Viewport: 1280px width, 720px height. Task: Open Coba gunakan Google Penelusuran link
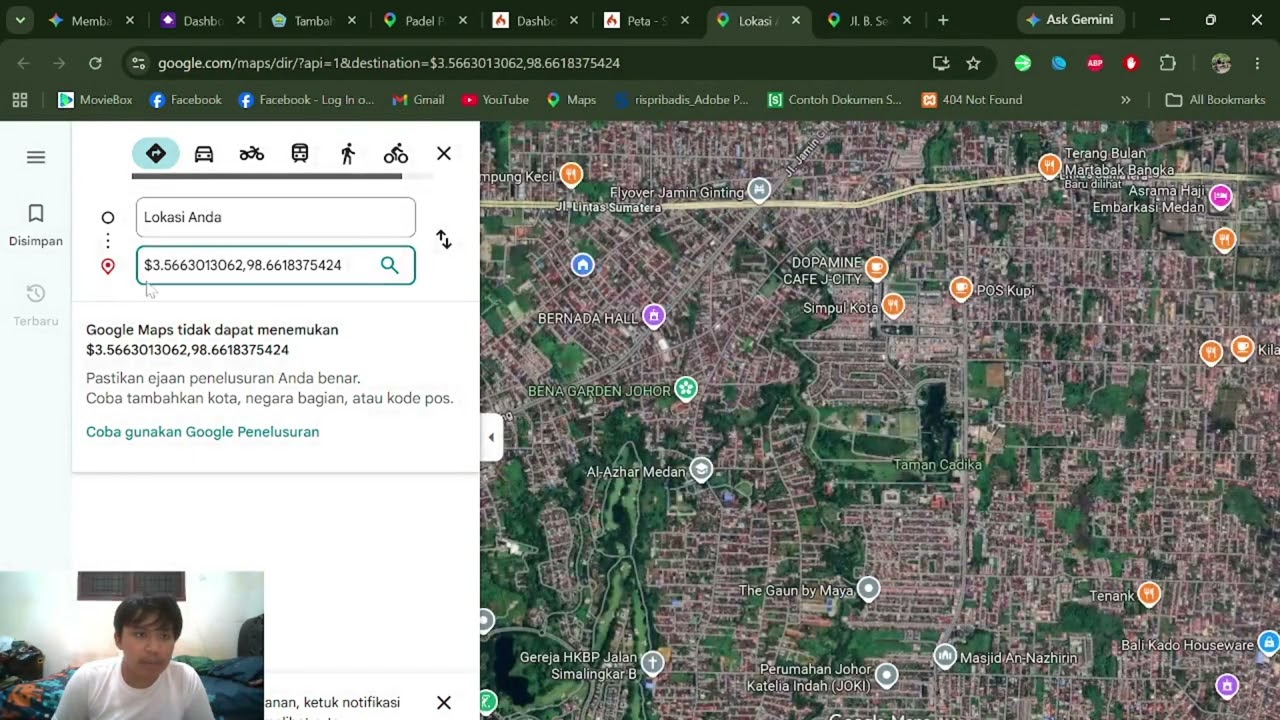pos(203,432)
